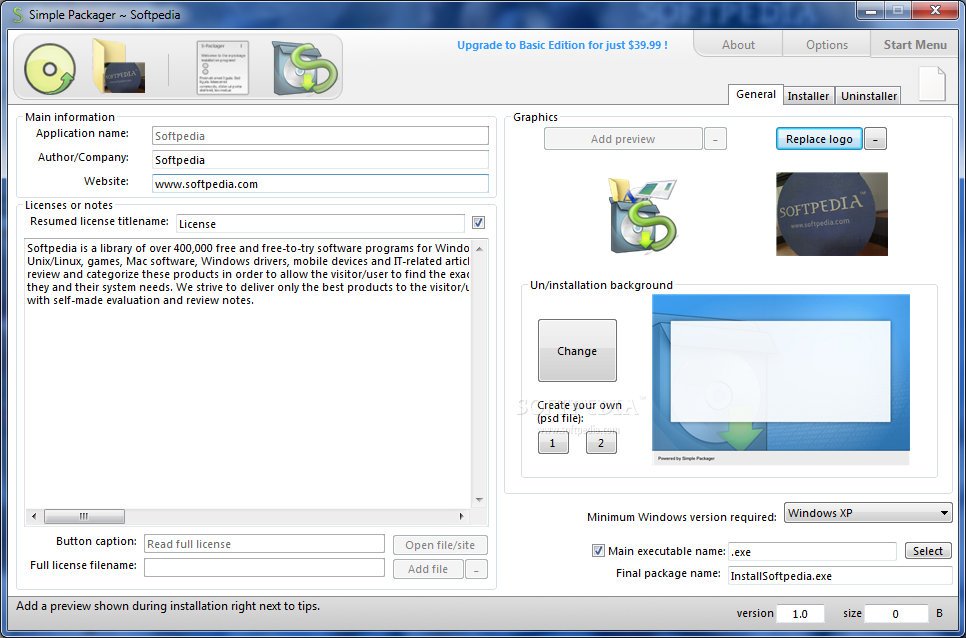
Task: Click the Add file button
Action: coord(428,569)
